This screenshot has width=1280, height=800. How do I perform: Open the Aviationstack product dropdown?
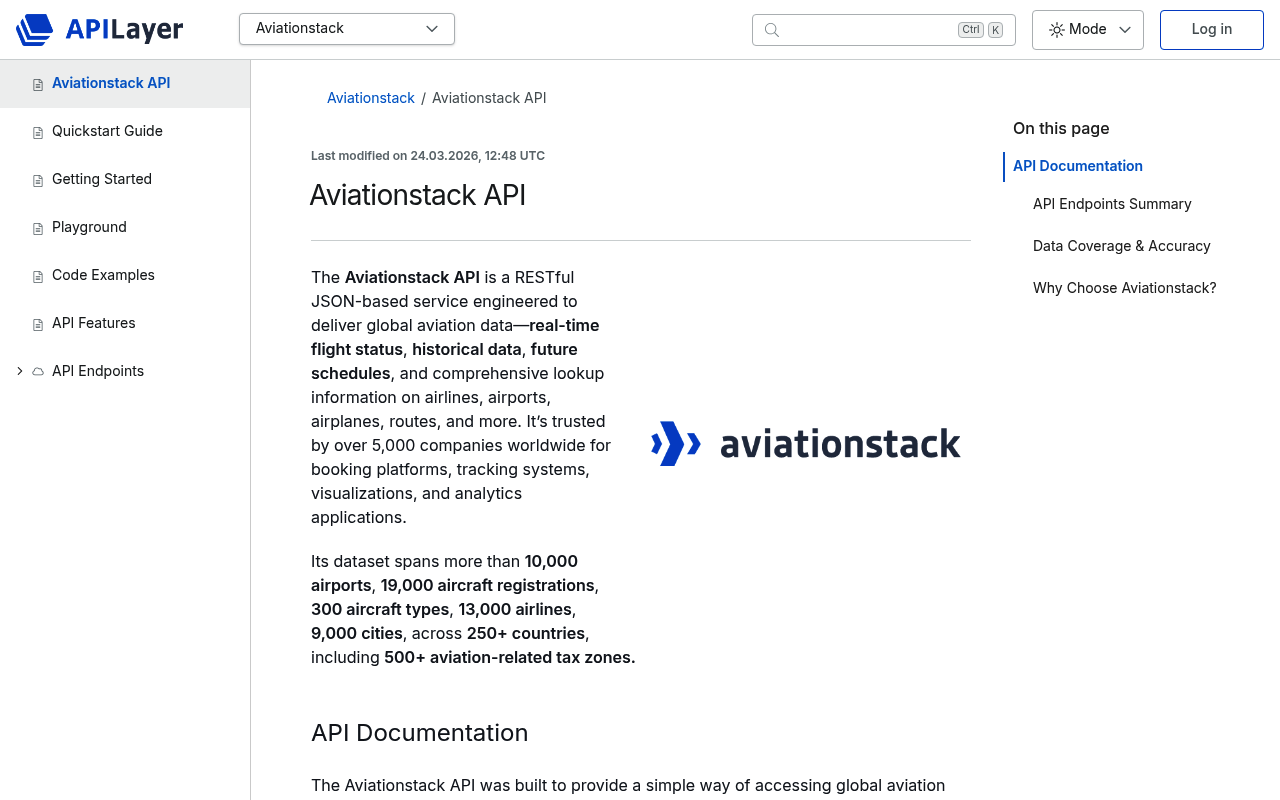point(347,29)
